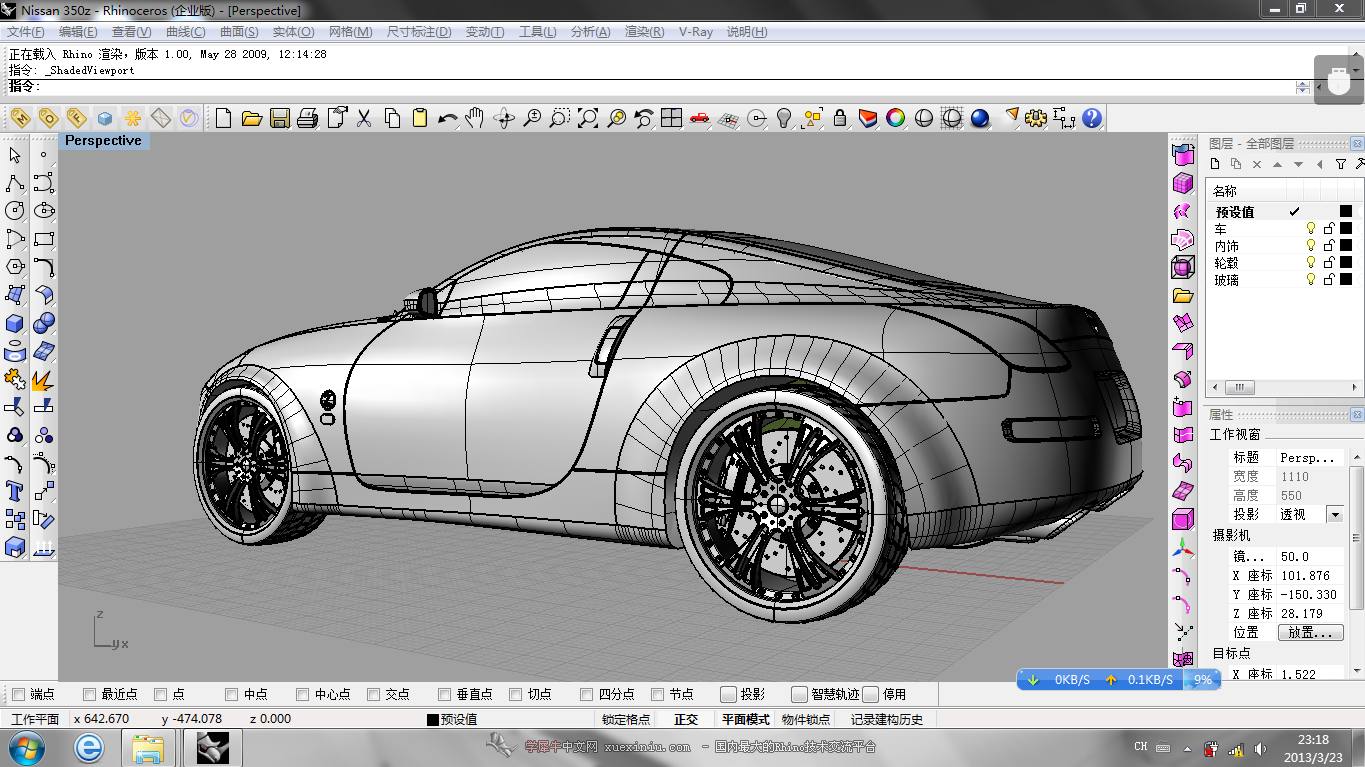
Task: Open the 编辑(E) menu
Action: tap(77, 32)
